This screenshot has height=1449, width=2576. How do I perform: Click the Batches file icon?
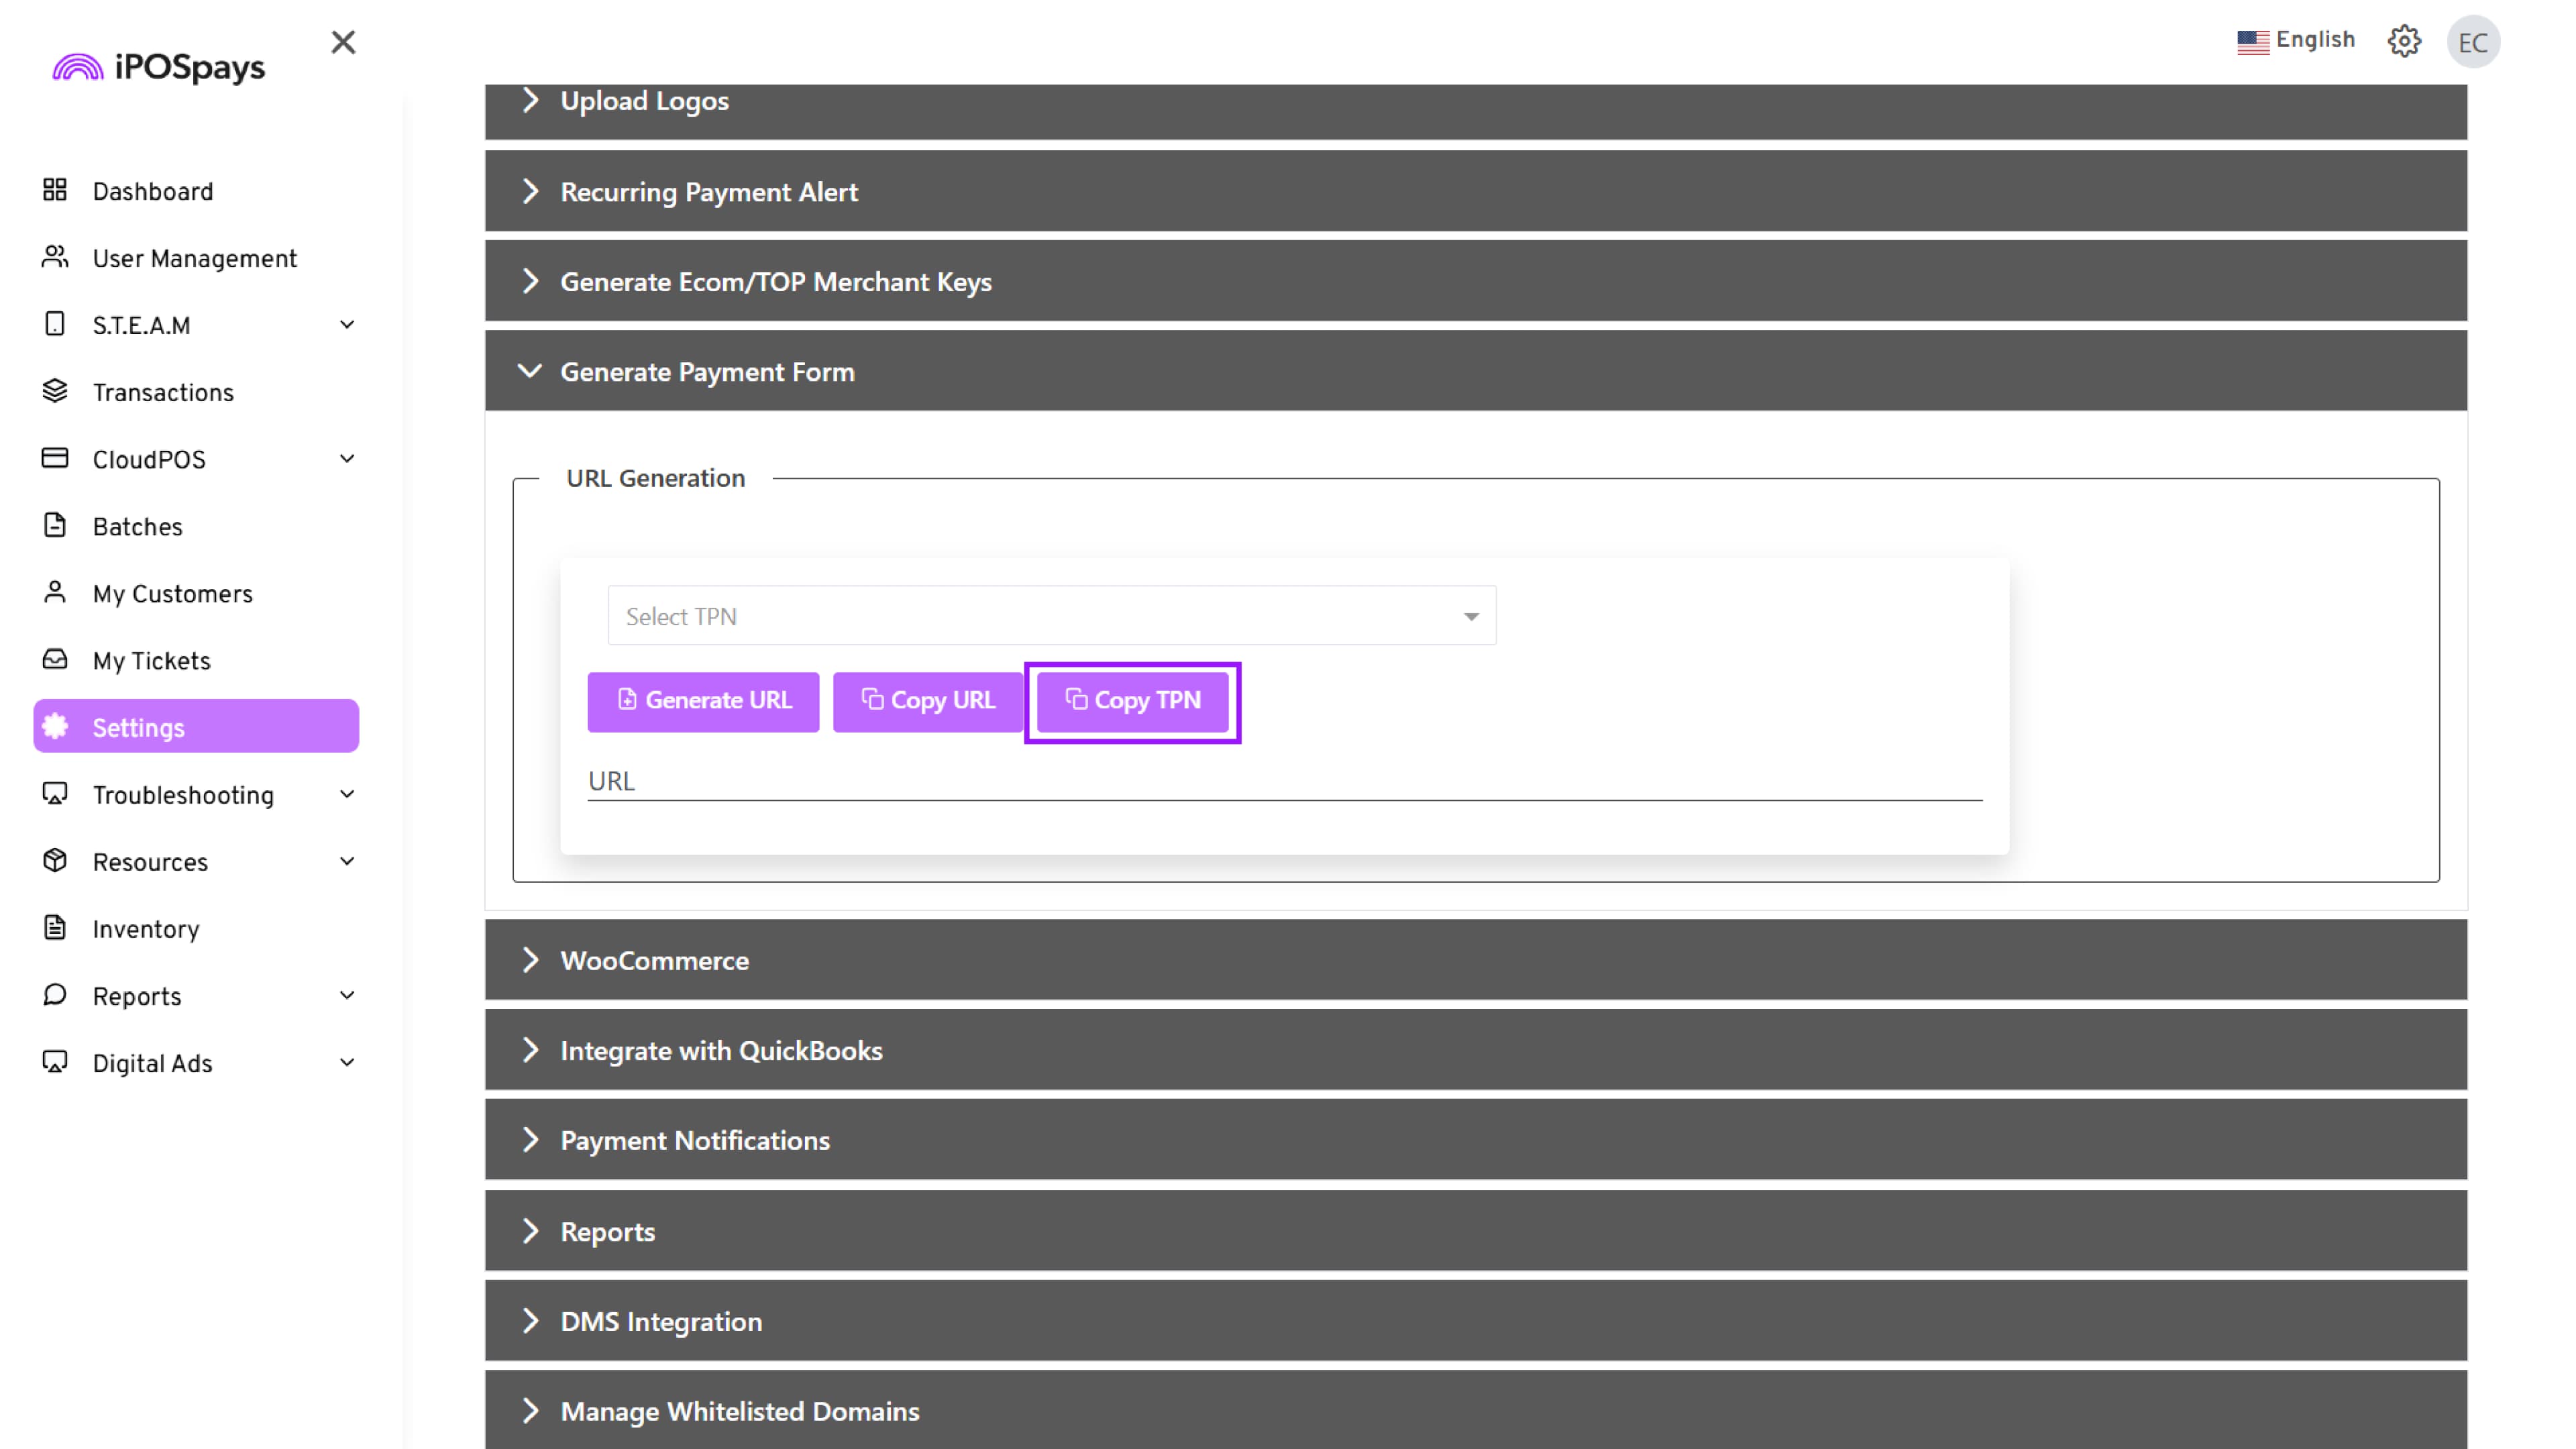point(55,525)
